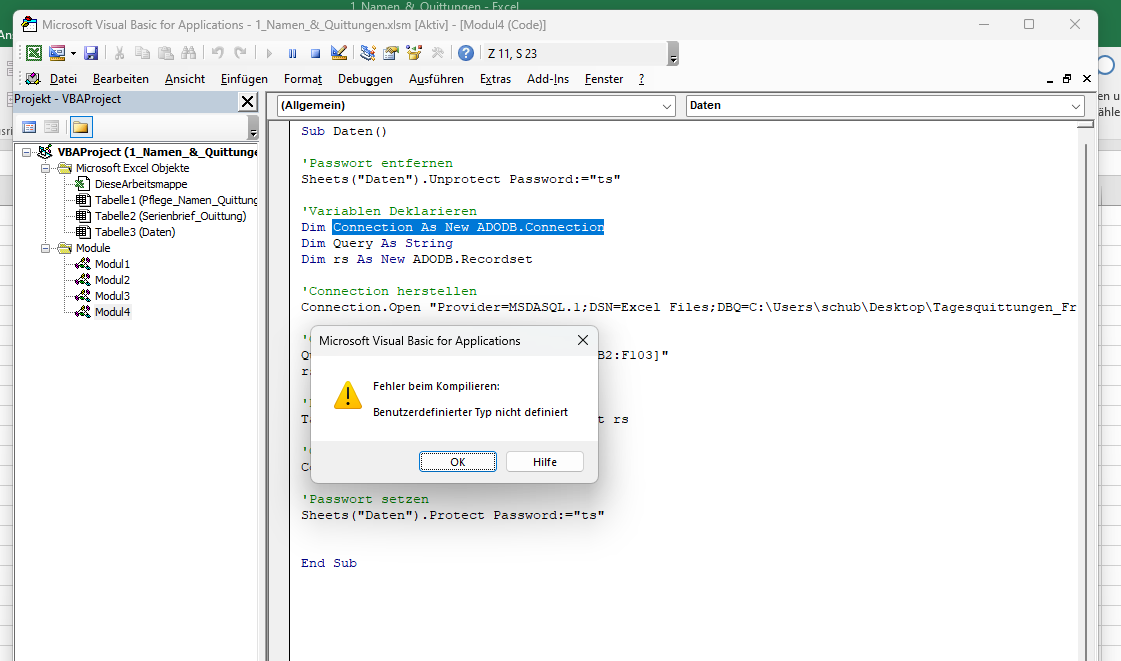Open the ? help menu
1121x661 pixels.
(641, 79)
